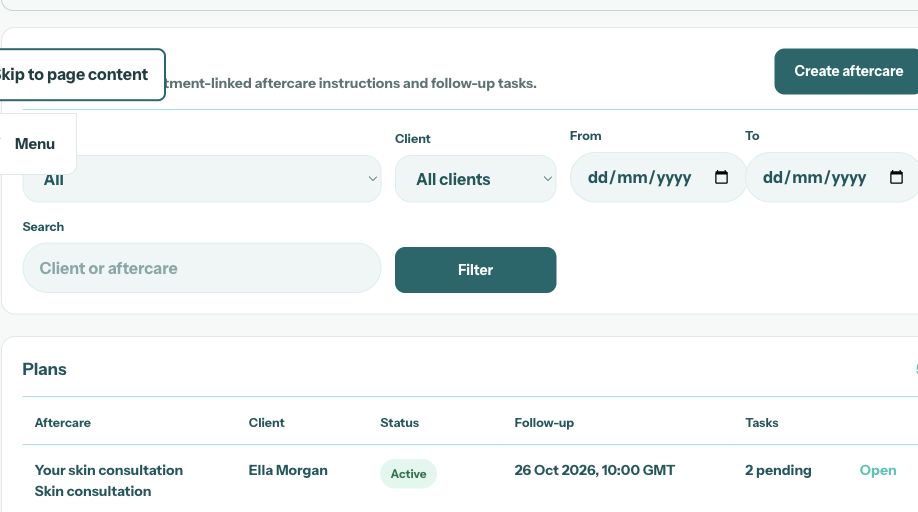Click the Active status badge
The image size is (918, 512).
pos(409,473)
